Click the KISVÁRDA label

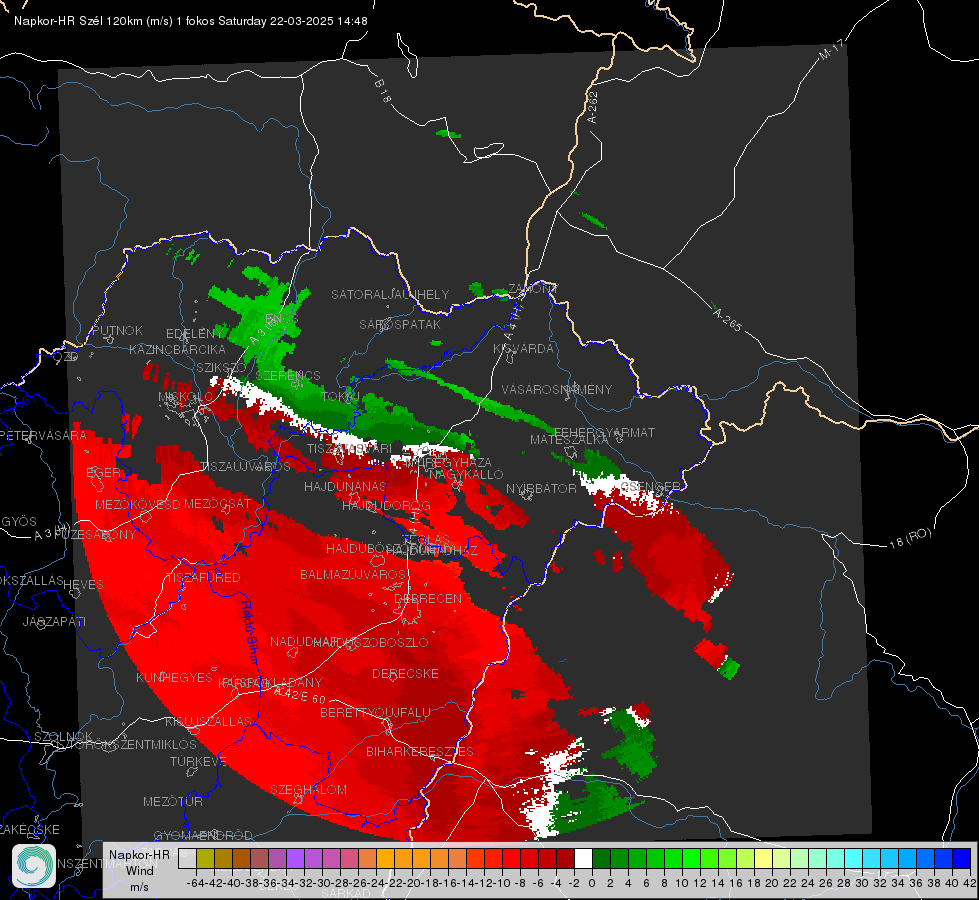point(524,349)
